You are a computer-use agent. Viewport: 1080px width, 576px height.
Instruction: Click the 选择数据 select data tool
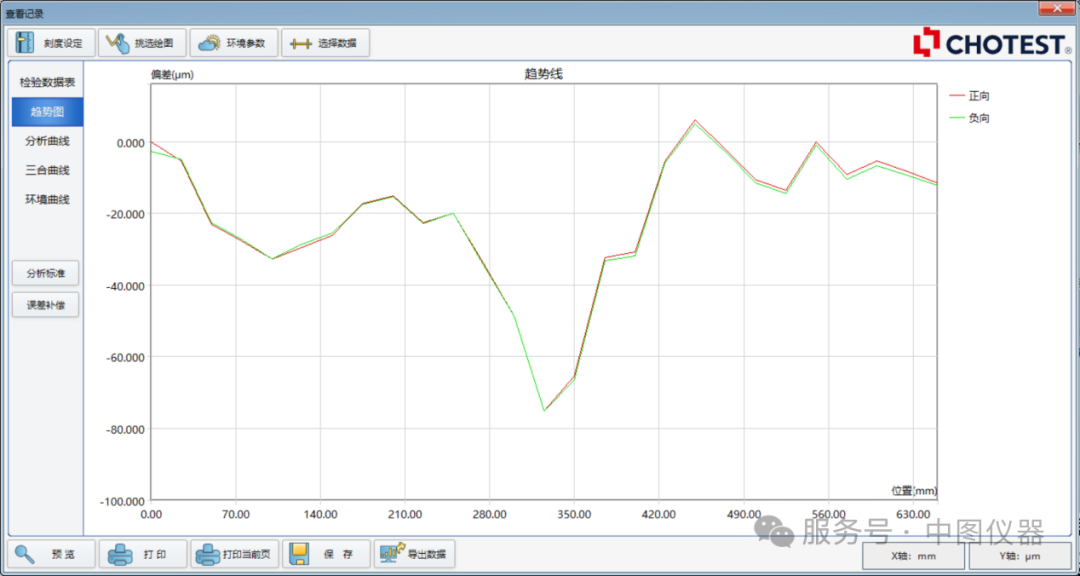click(x=326, y=43)
